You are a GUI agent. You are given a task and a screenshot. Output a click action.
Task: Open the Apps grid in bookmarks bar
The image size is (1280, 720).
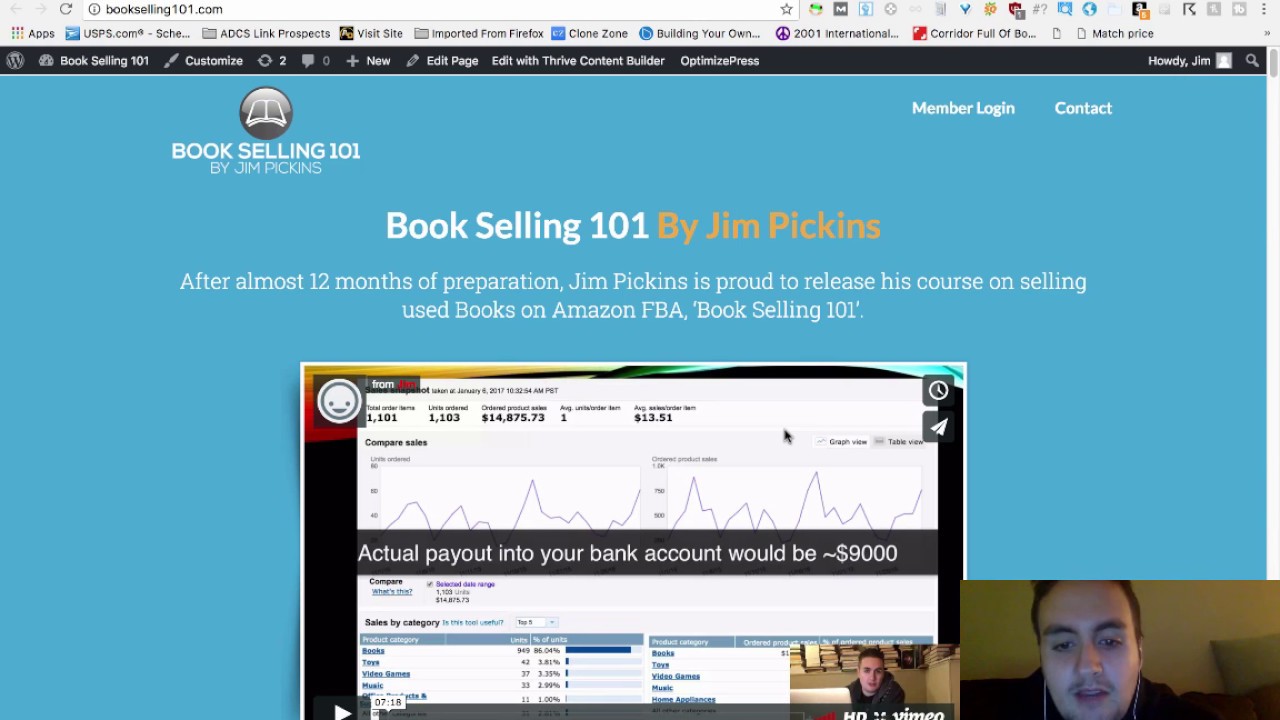click(x=32, y=33)
